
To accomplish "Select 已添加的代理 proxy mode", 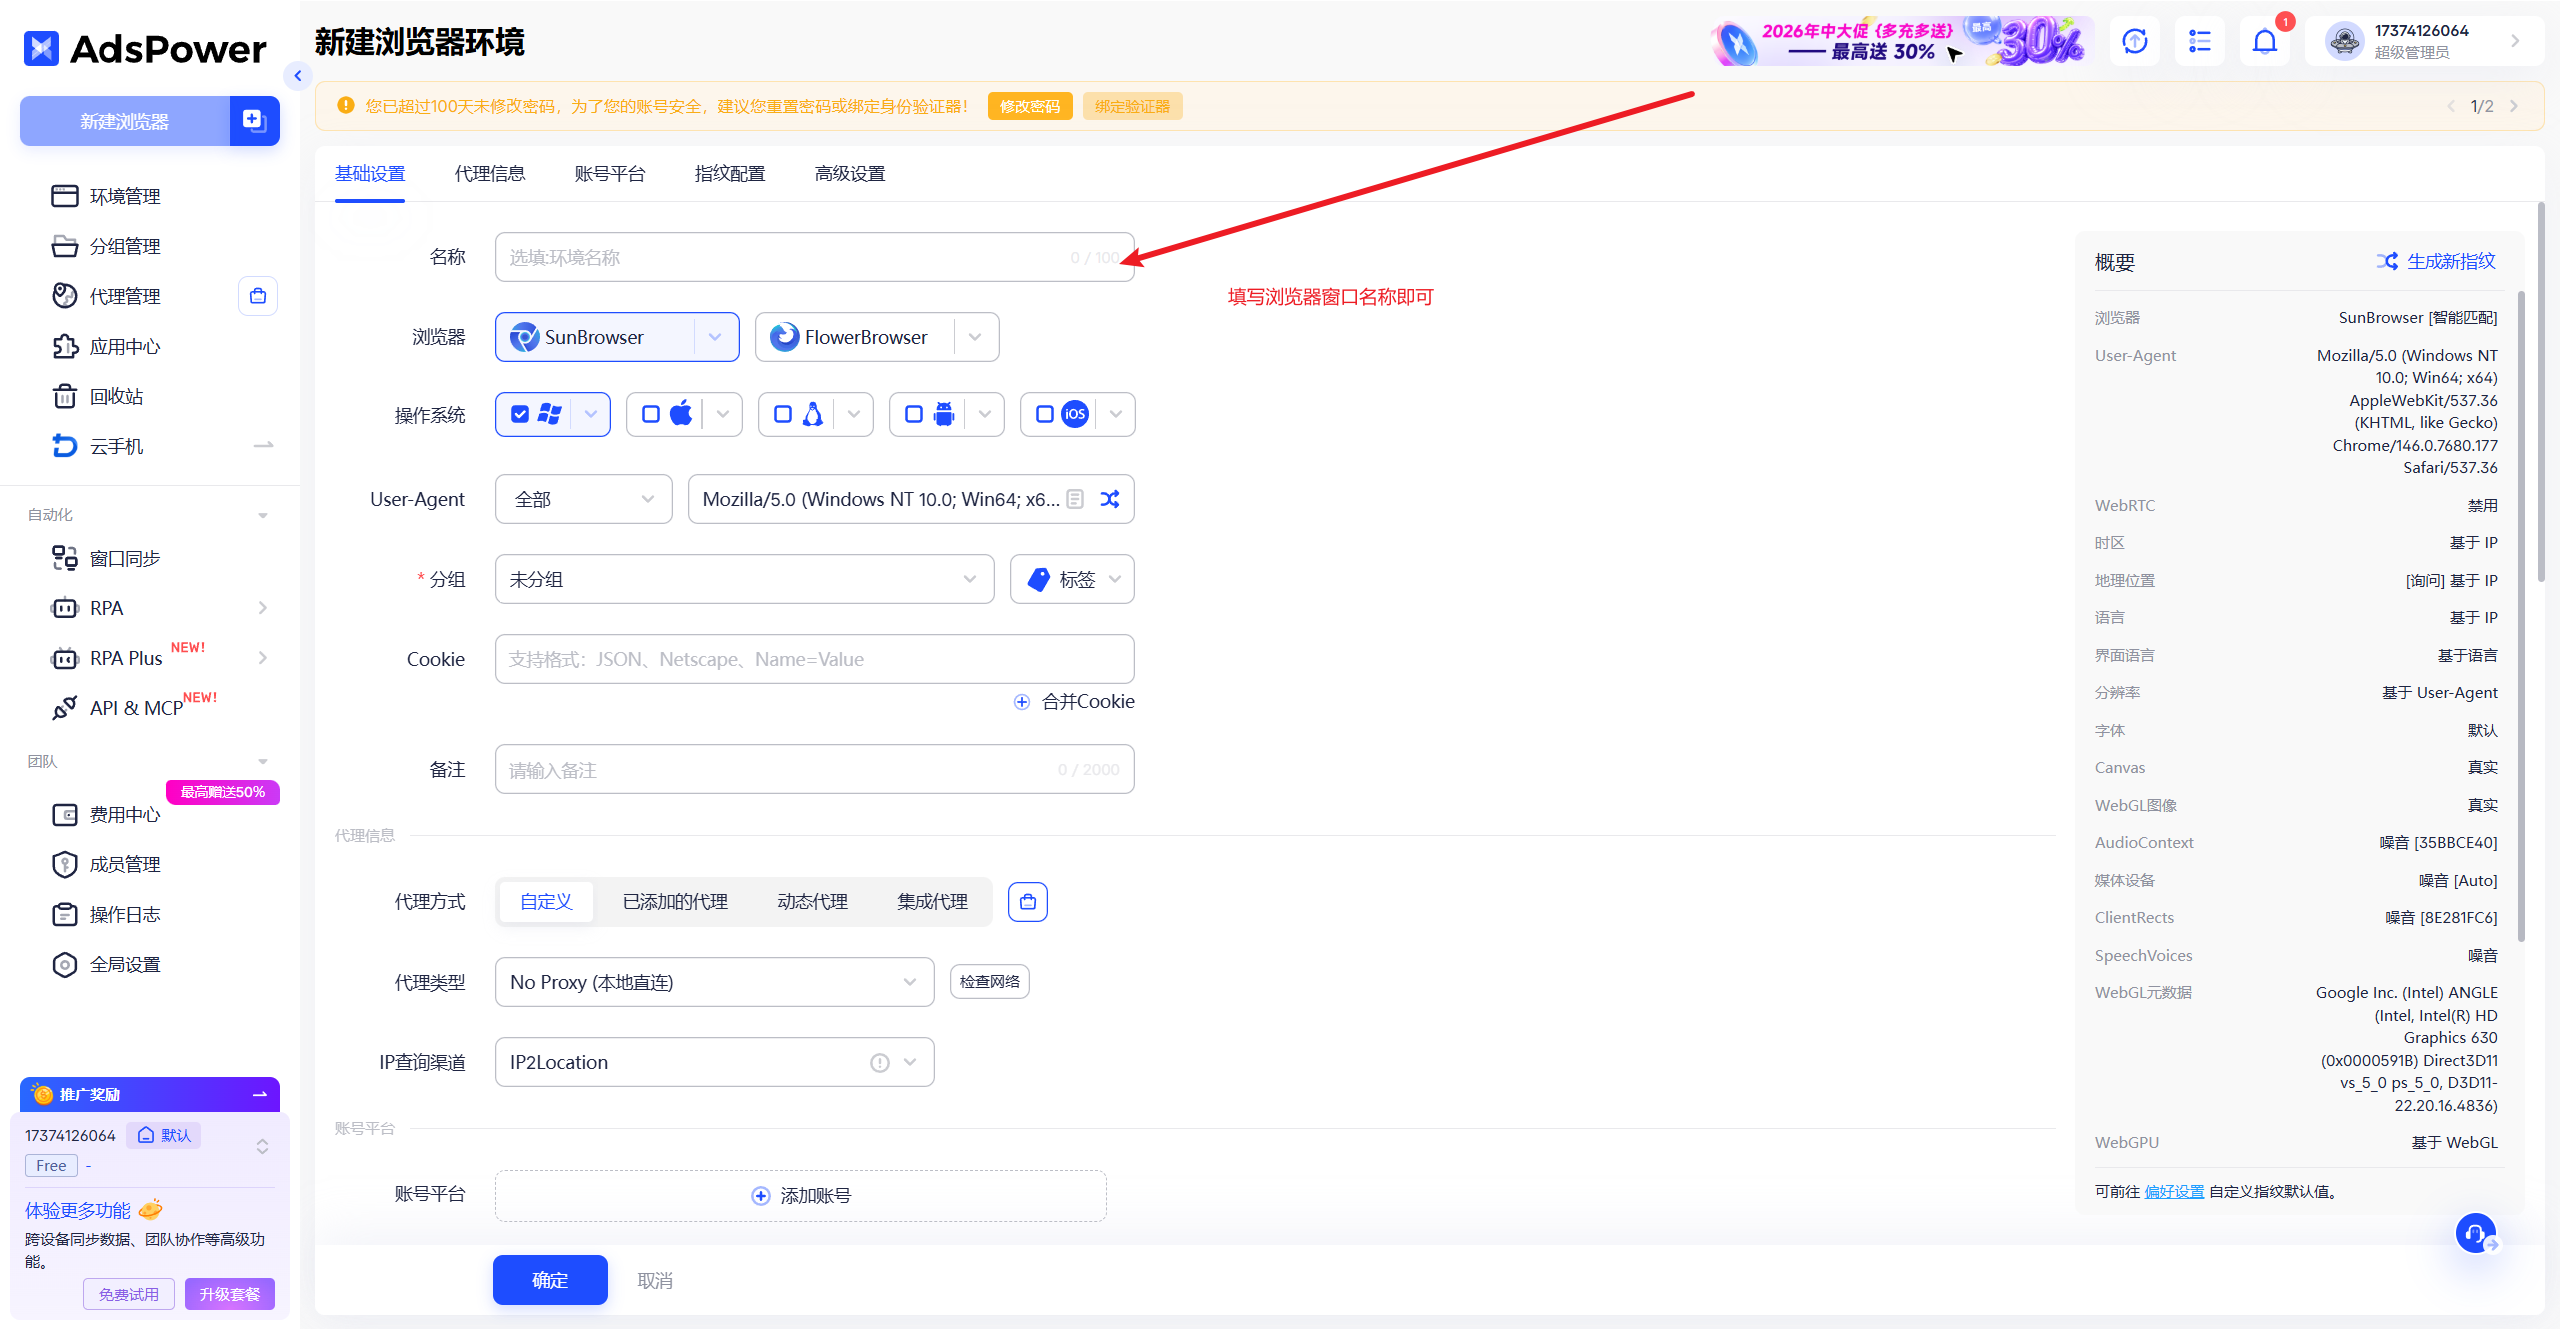I will pos(675,902).
